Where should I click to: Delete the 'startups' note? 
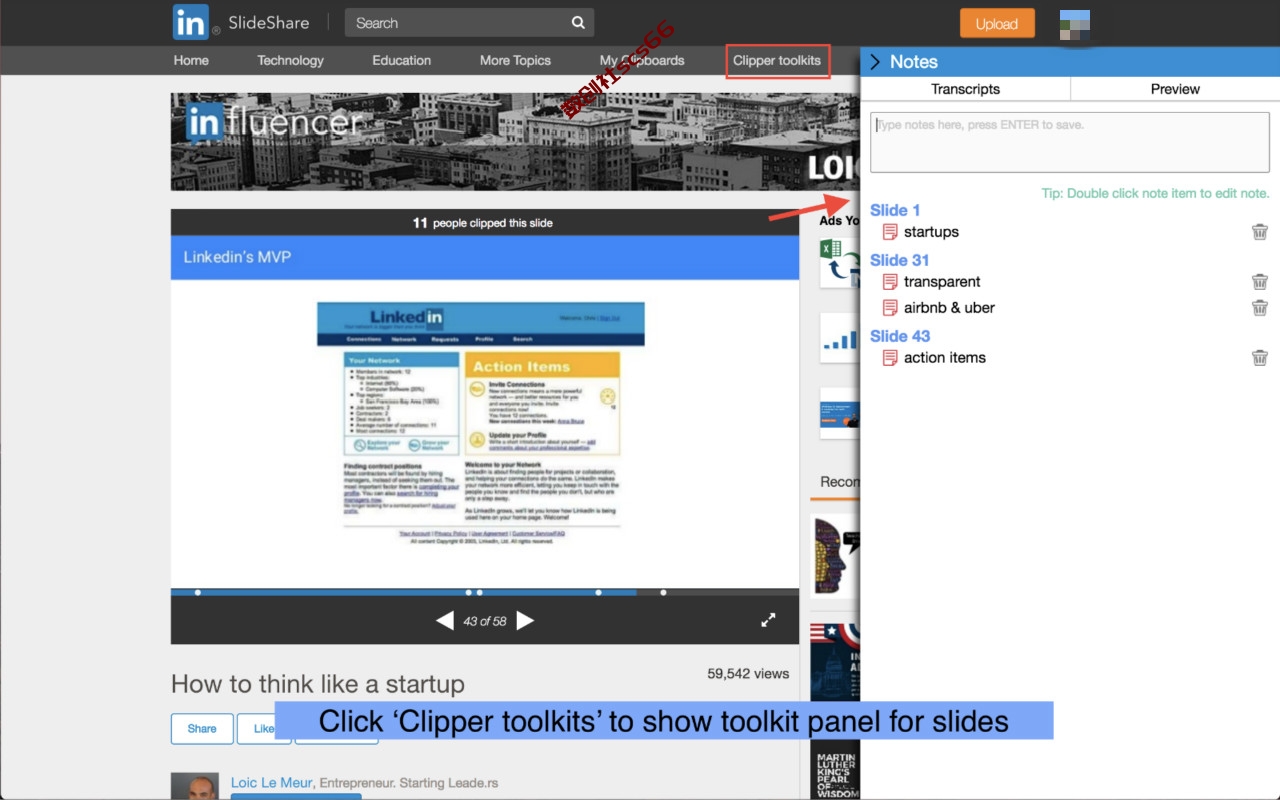coord(1260,232)
